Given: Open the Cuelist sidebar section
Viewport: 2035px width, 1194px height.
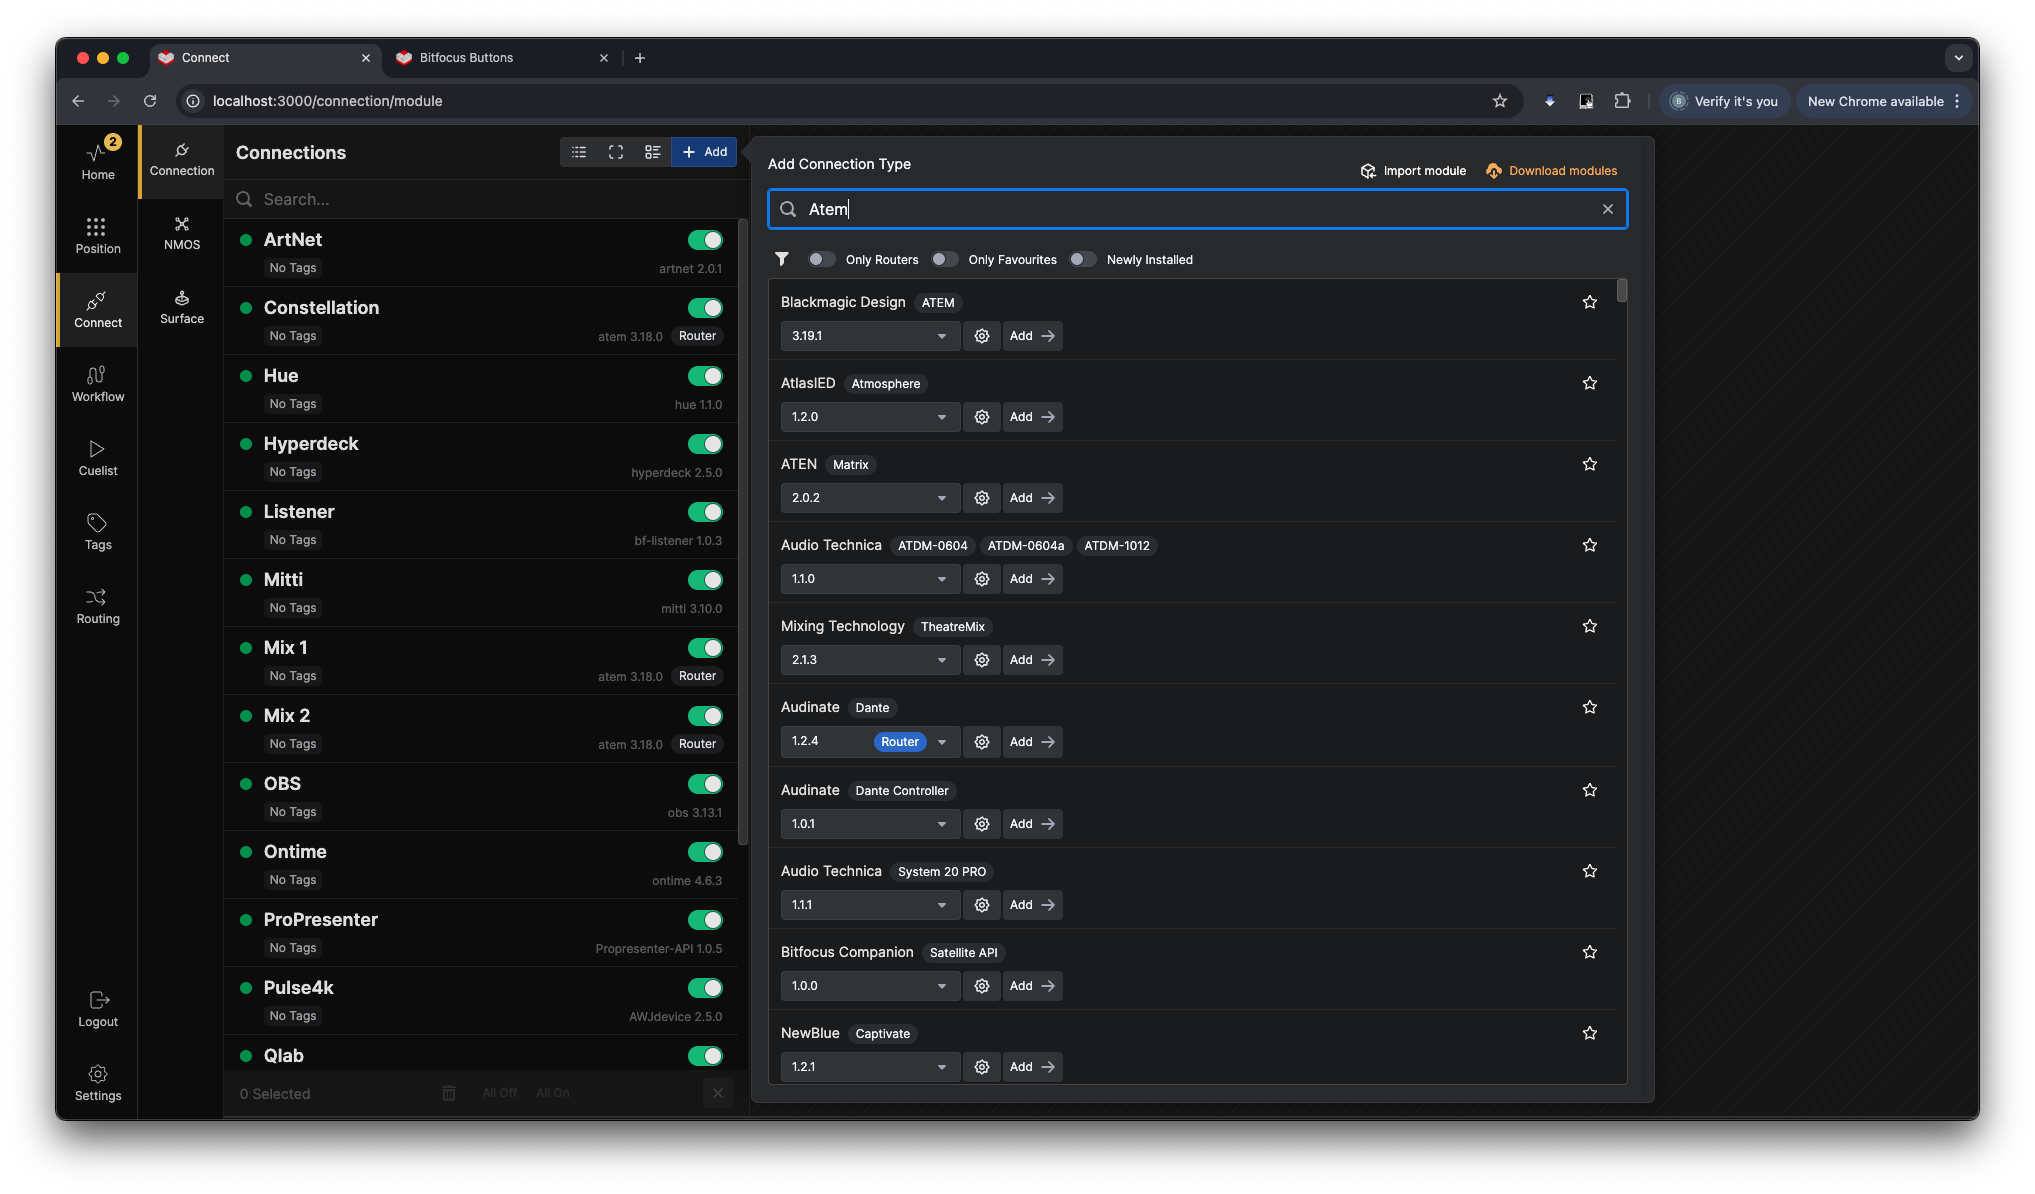Looking at the screenshot, I should (x=98, y=458).
